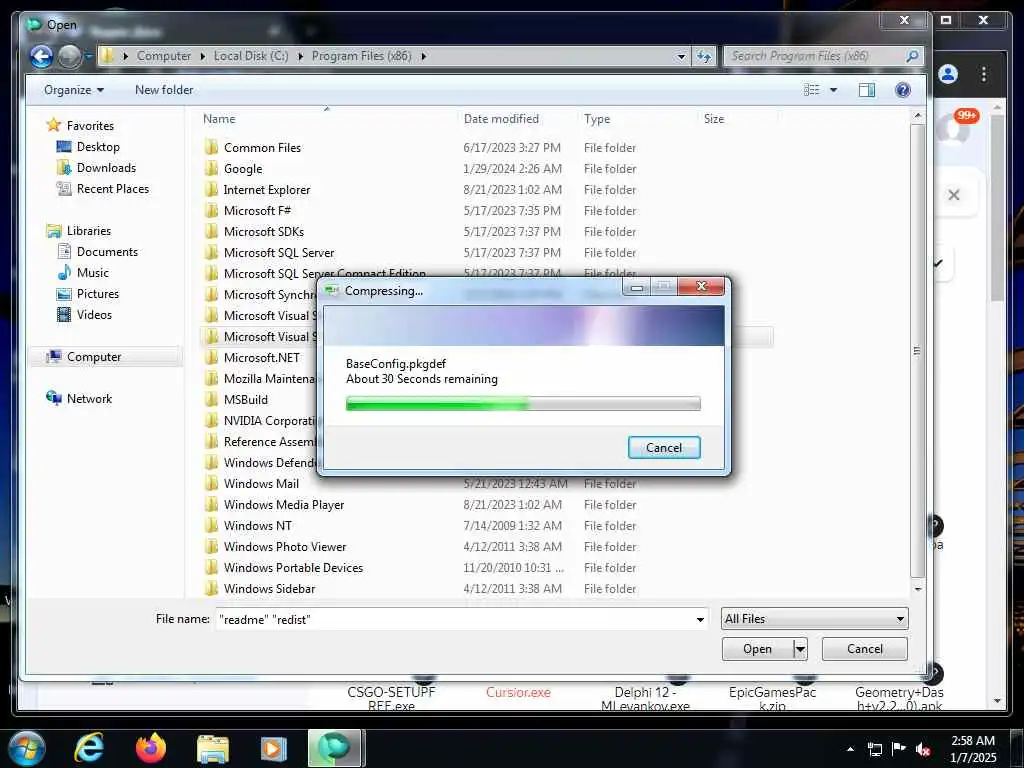Select the Windows Mail folder
This screenshot has height=768, width=1024.
[x=261, y=483]
